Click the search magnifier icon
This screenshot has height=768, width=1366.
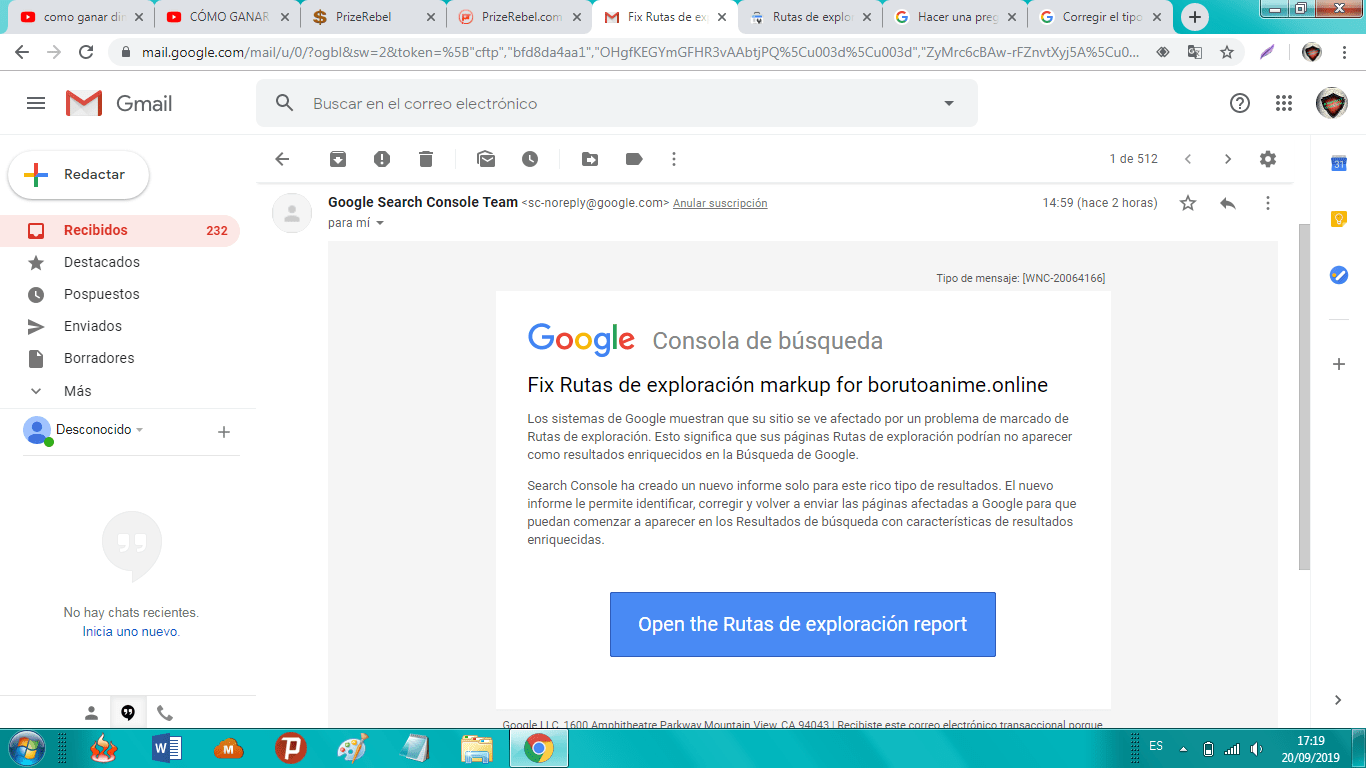285,103
